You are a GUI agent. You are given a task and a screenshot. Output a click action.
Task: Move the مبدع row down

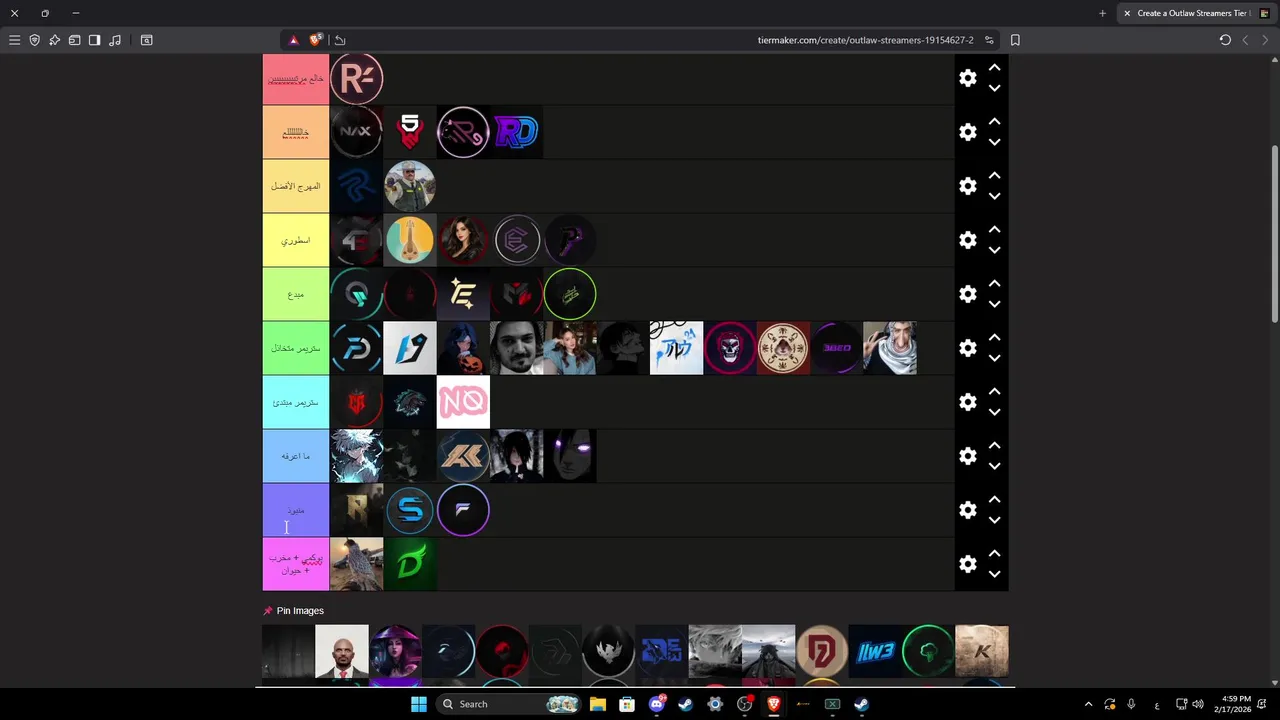[994, 305]
